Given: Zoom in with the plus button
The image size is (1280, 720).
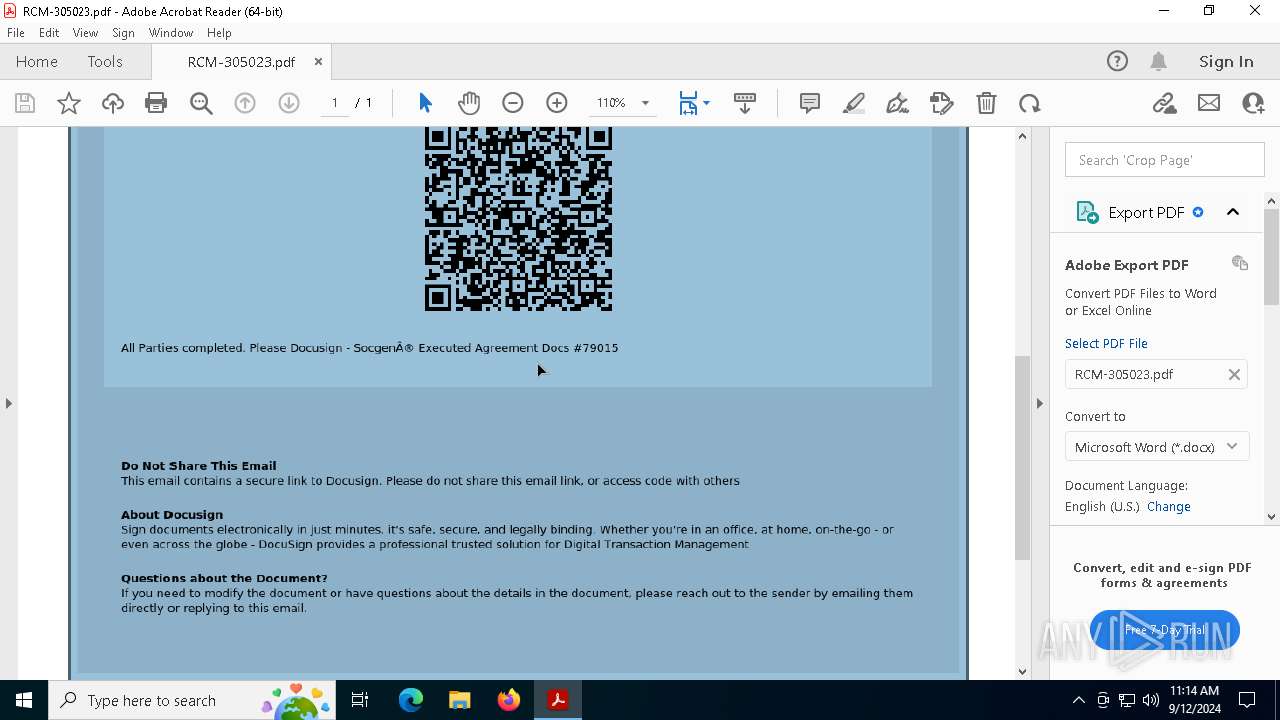Looking at the screenshot, I should [x=557, y=103].
